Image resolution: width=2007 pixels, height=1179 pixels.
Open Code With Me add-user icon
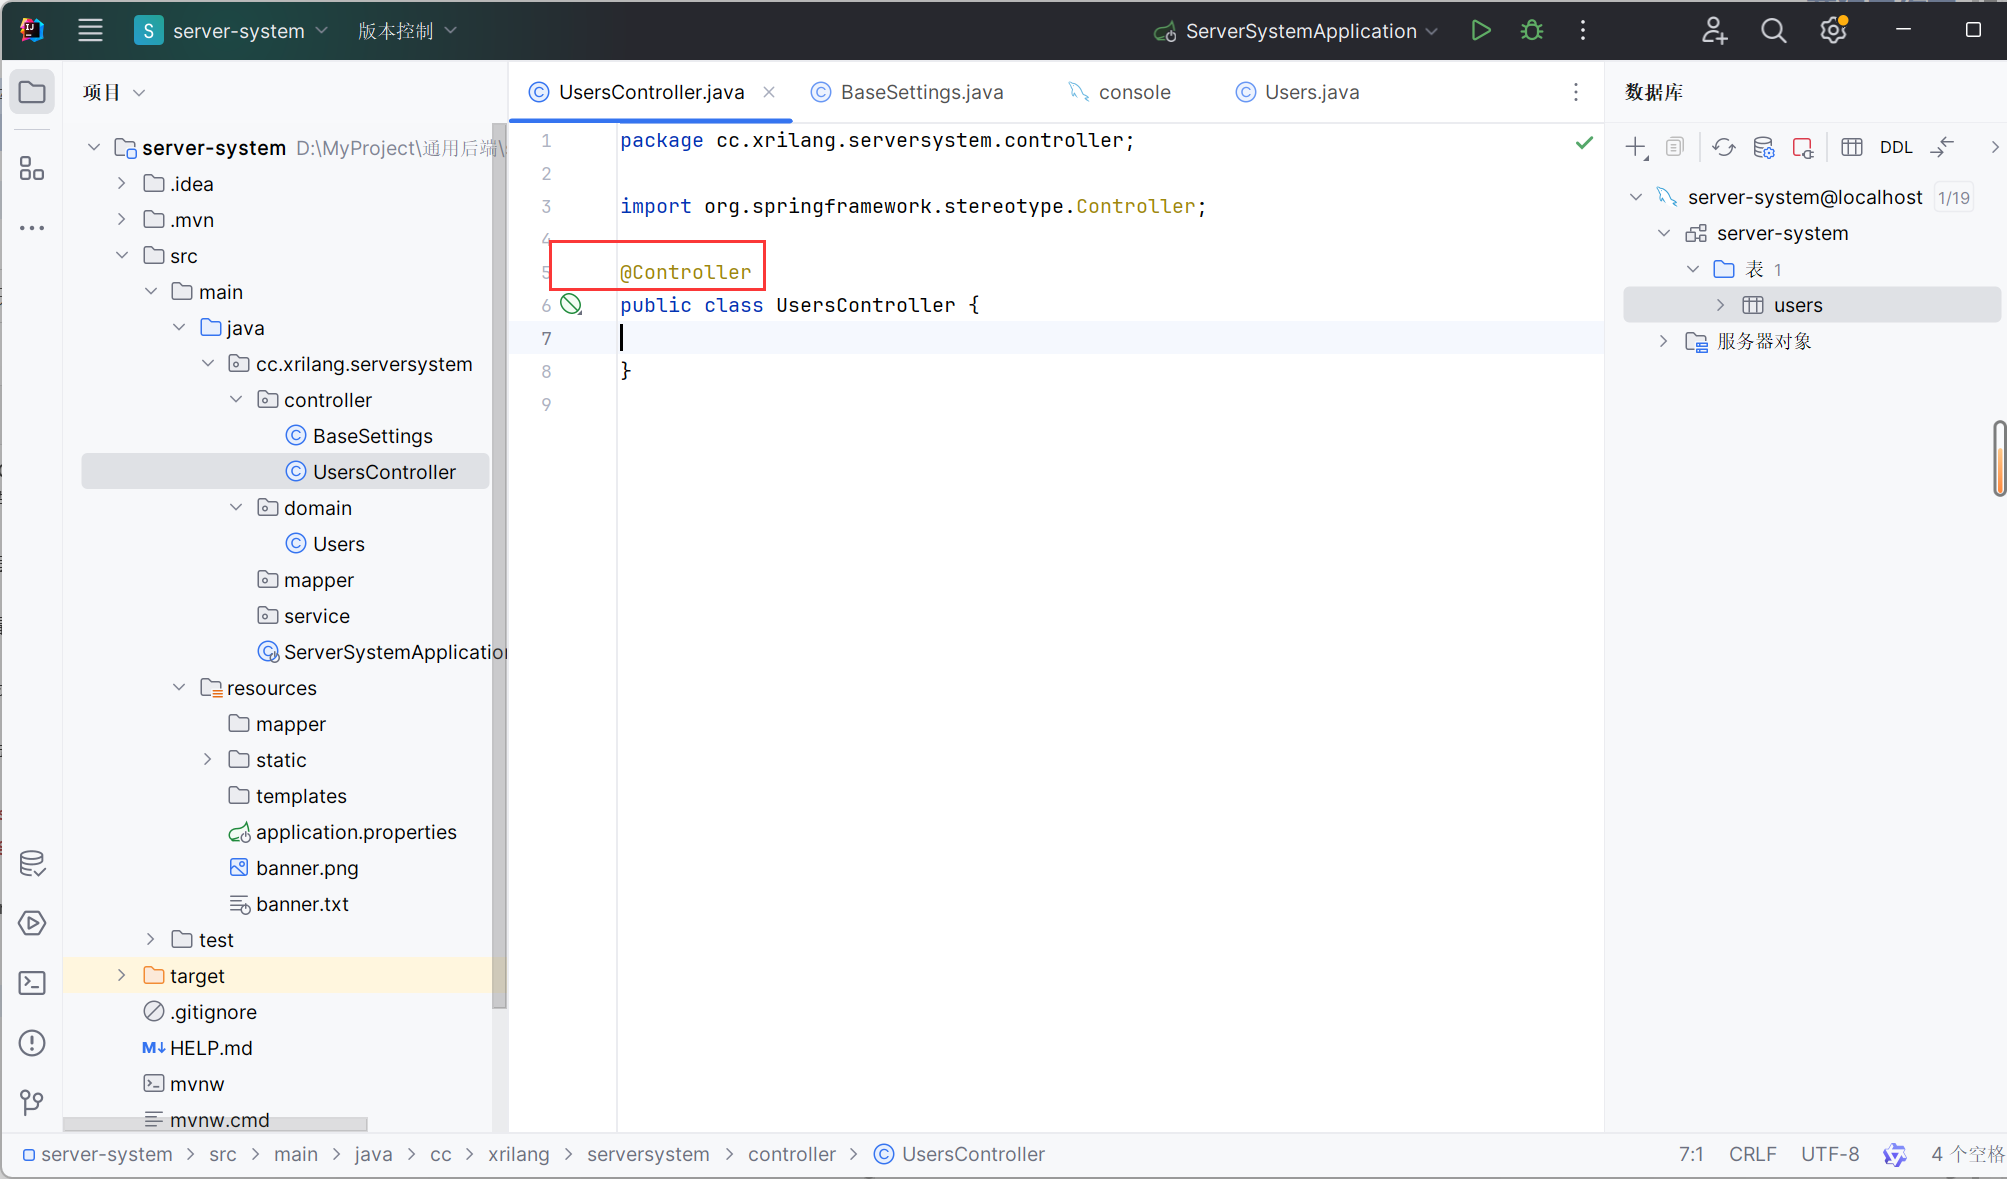(1715, 31)
